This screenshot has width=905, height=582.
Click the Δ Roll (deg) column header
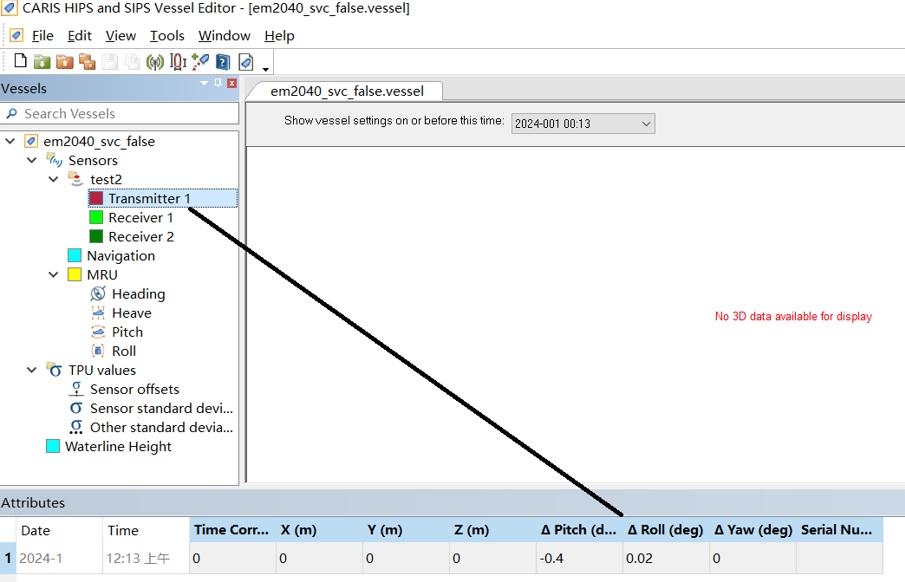pos(665,530)
